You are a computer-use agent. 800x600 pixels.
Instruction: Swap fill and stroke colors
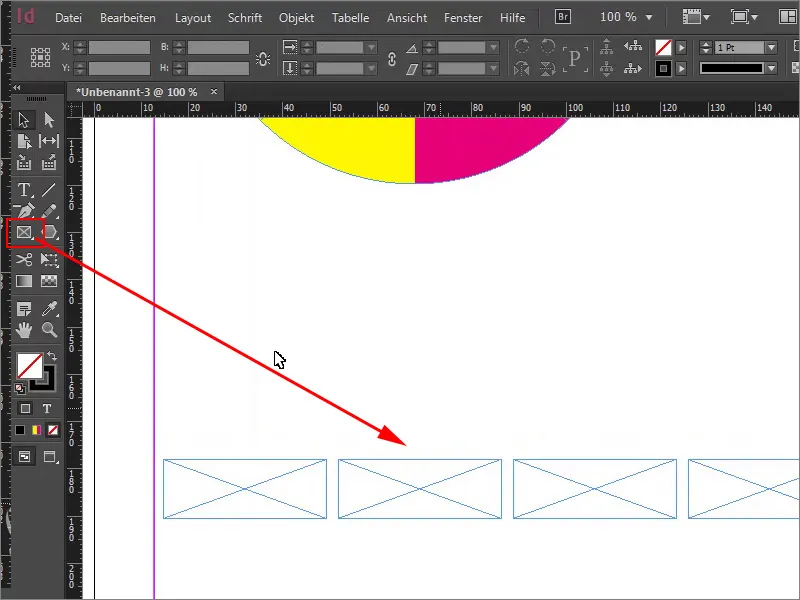point(52,356)
